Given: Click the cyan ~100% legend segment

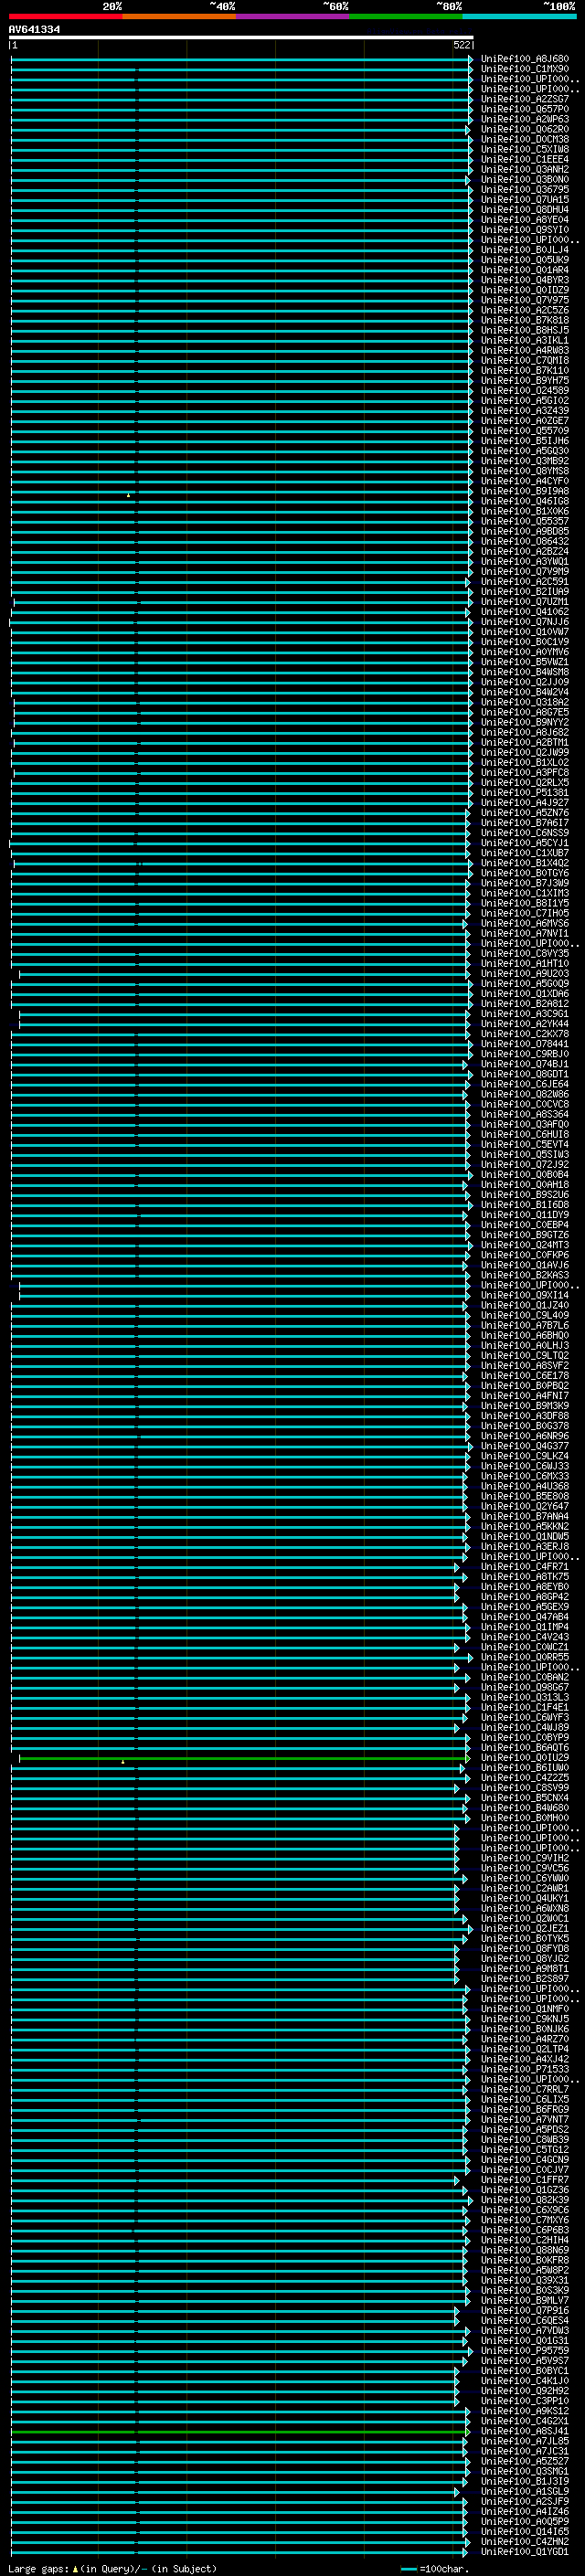Looking at the screenshot, I should tap(519, 16).
